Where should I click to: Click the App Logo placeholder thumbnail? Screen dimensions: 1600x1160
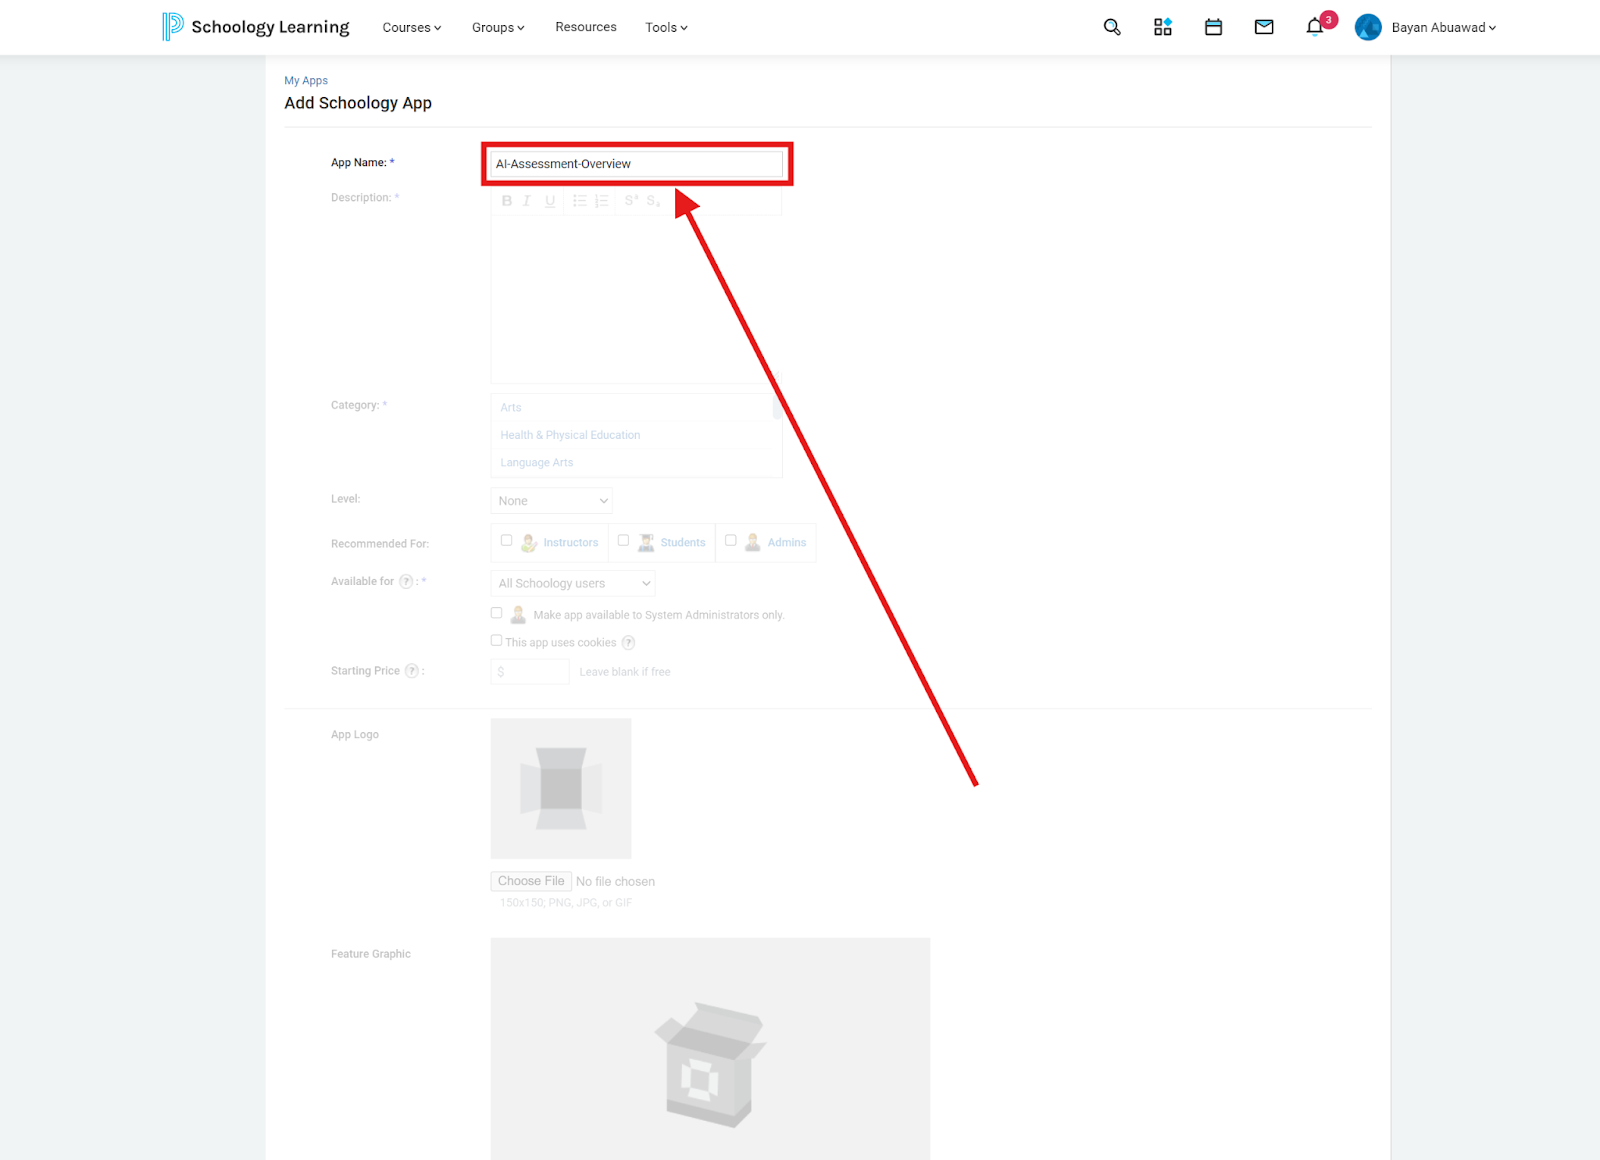(x=561, y=788)
